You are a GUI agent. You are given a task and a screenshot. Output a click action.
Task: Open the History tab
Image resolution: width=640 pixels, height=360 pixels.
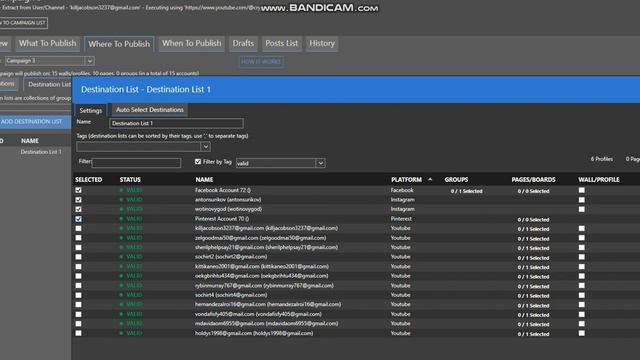point(322,43)
